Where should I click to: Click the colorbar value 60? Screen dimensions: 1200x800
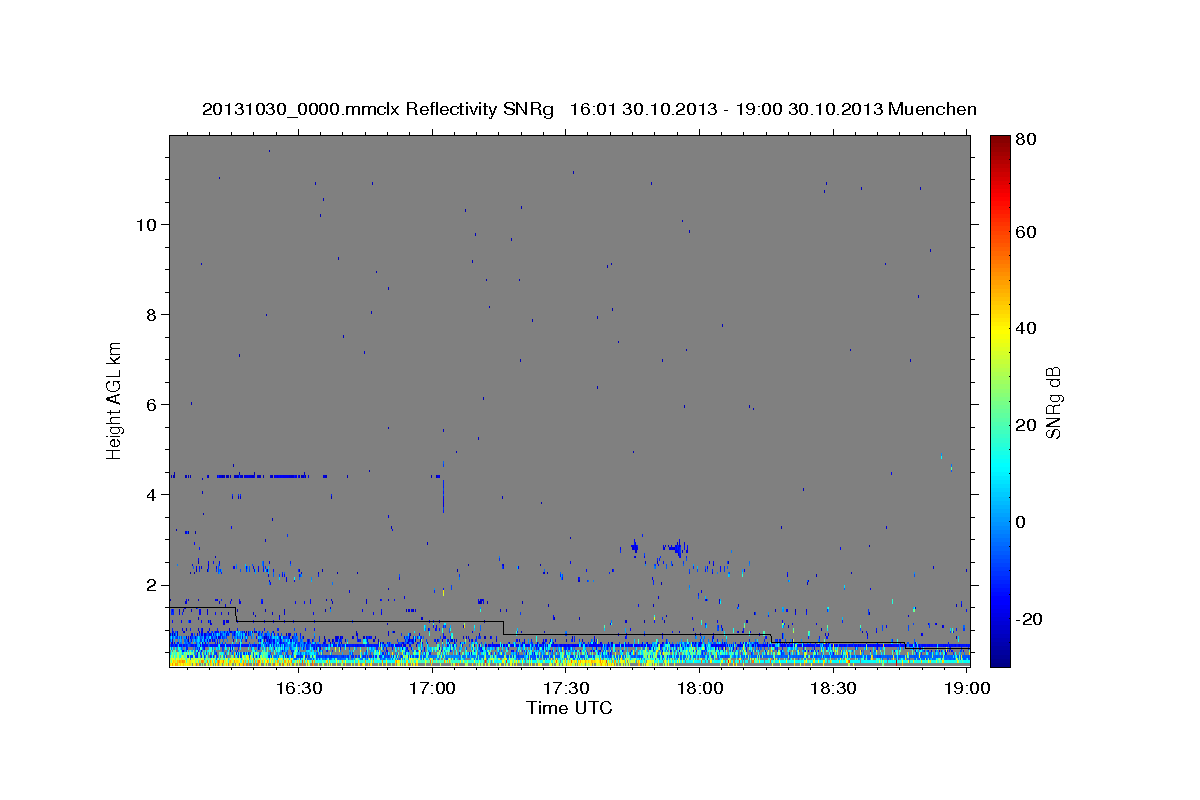click(x=1027, y=232)
